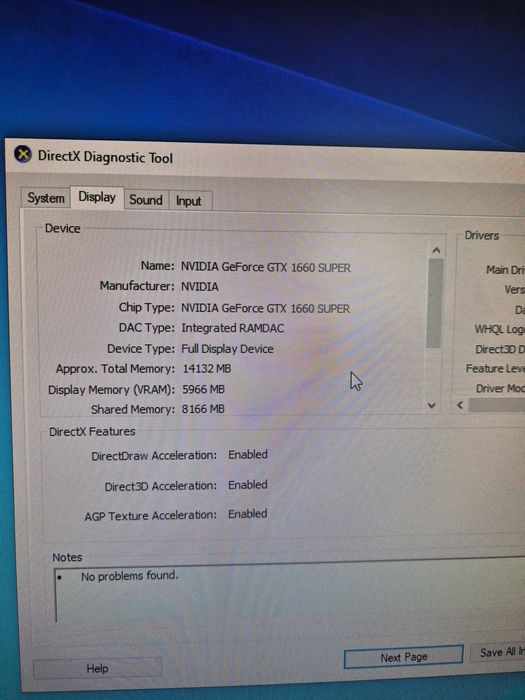Click the 'Direct3D DDI' label in the Drivers panel
This screenshot has height=700, width=525.
click(500, 350)
